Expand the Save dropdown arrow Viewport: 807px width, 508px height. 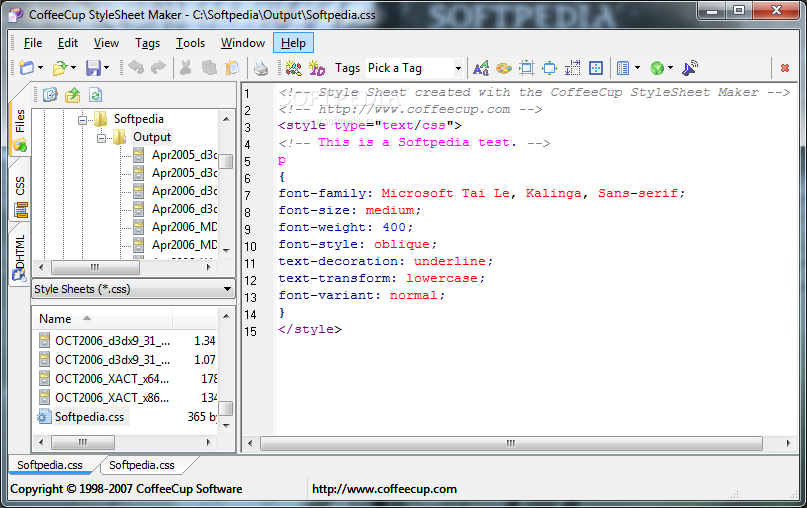[107, 68]
